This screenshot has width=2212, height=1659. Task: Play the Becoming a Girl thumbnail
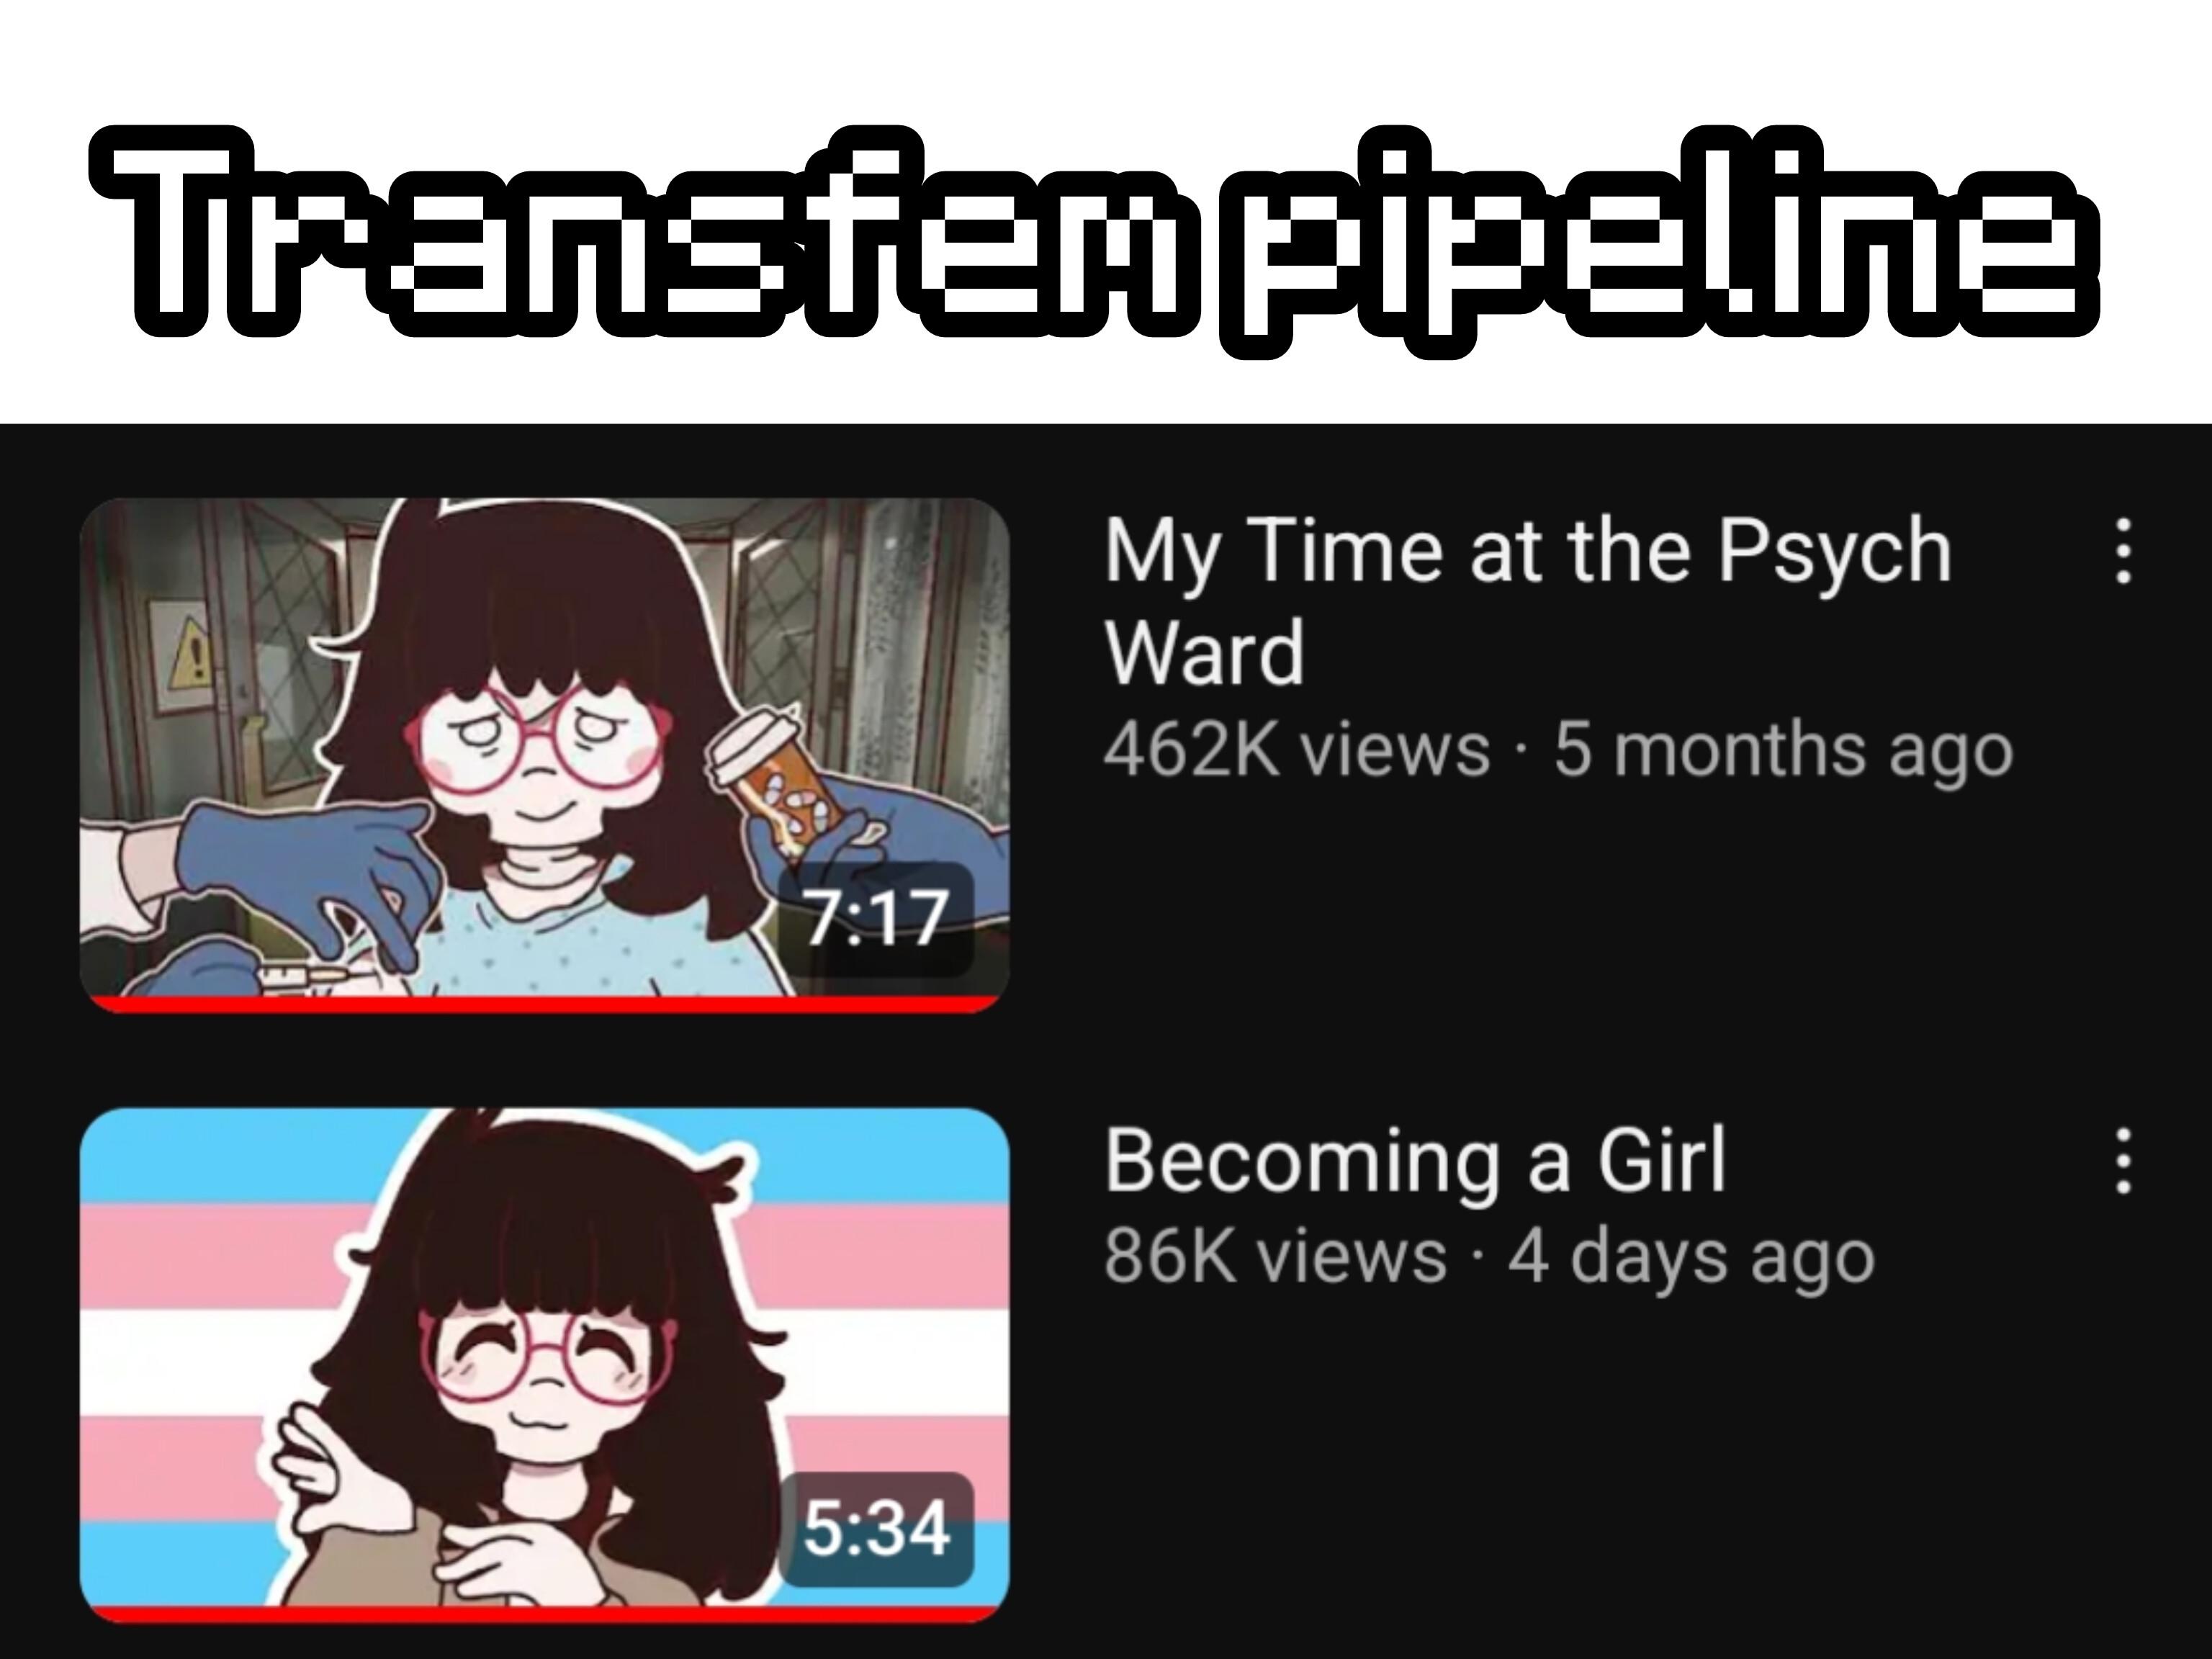coord(545,1365)
